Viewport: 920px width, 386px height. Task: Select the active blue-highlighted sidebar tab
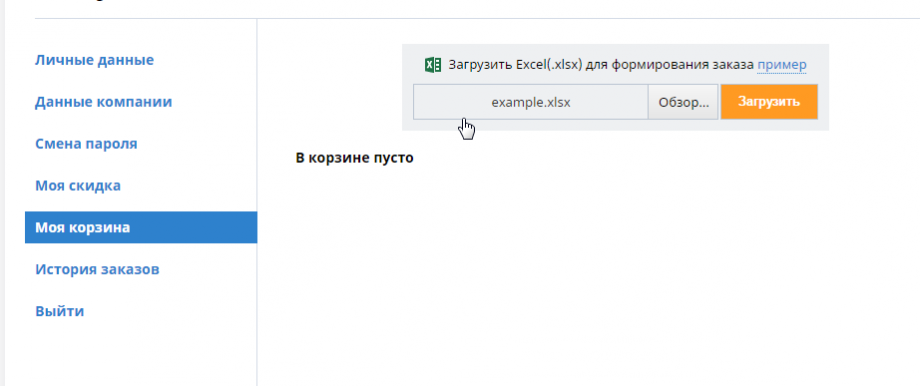tap(141, 228)
